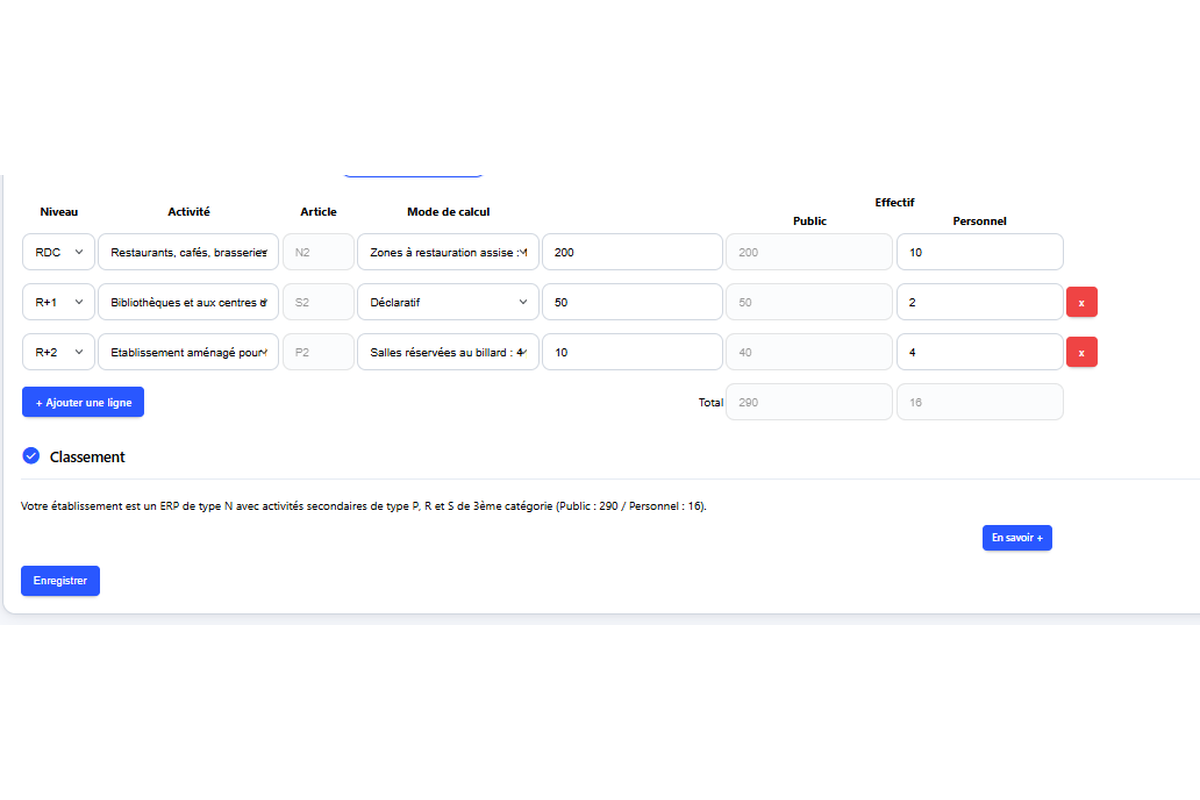
Task: Open the Salles réservées au billard dropdown
Action: tap(448, 352)
